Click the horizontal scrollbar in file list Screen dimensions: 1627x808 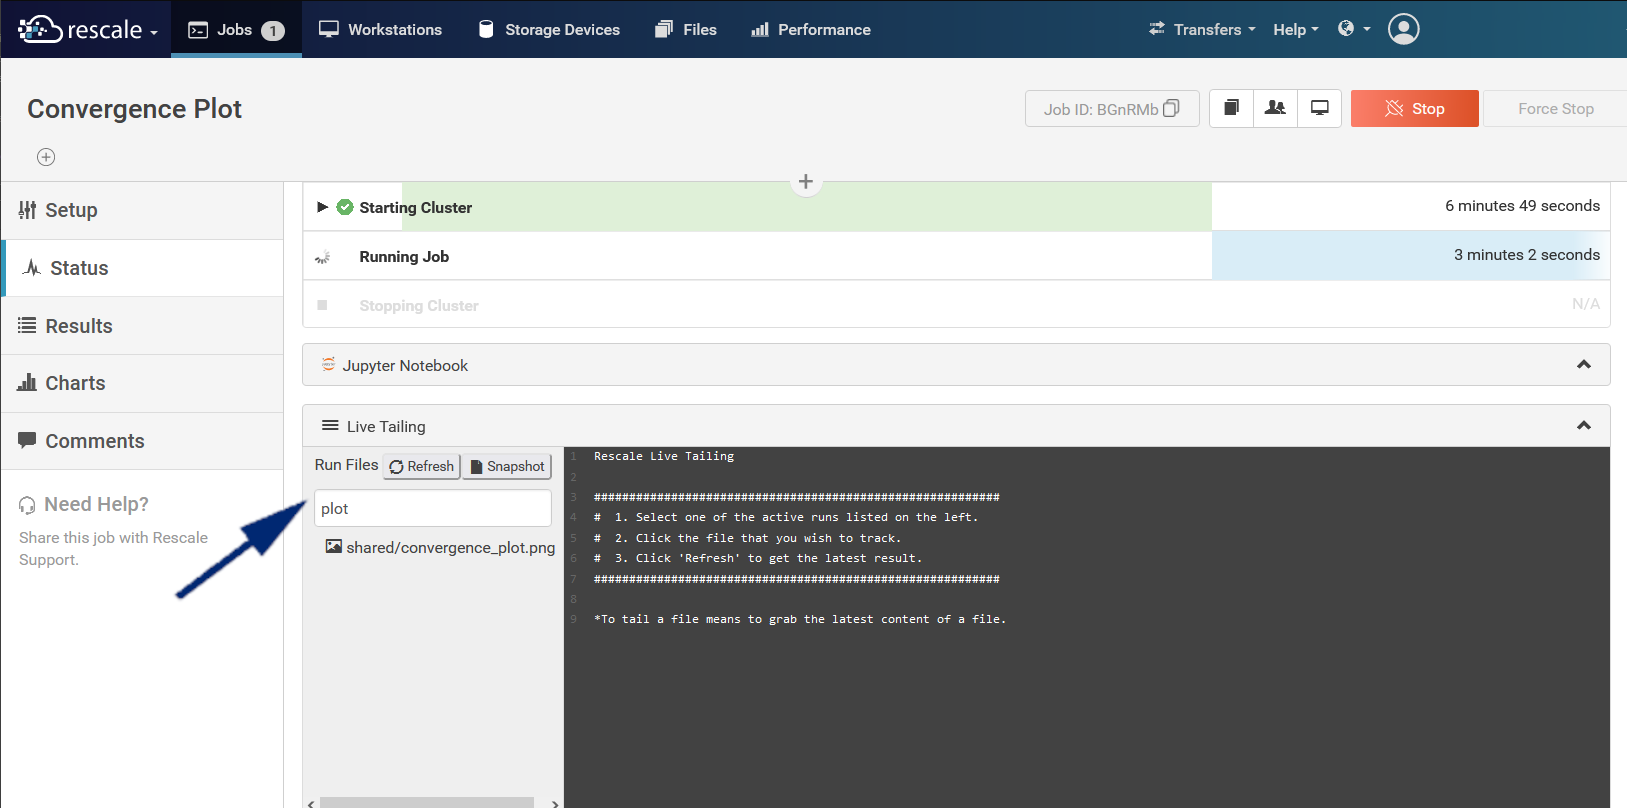tap(427, 803)
